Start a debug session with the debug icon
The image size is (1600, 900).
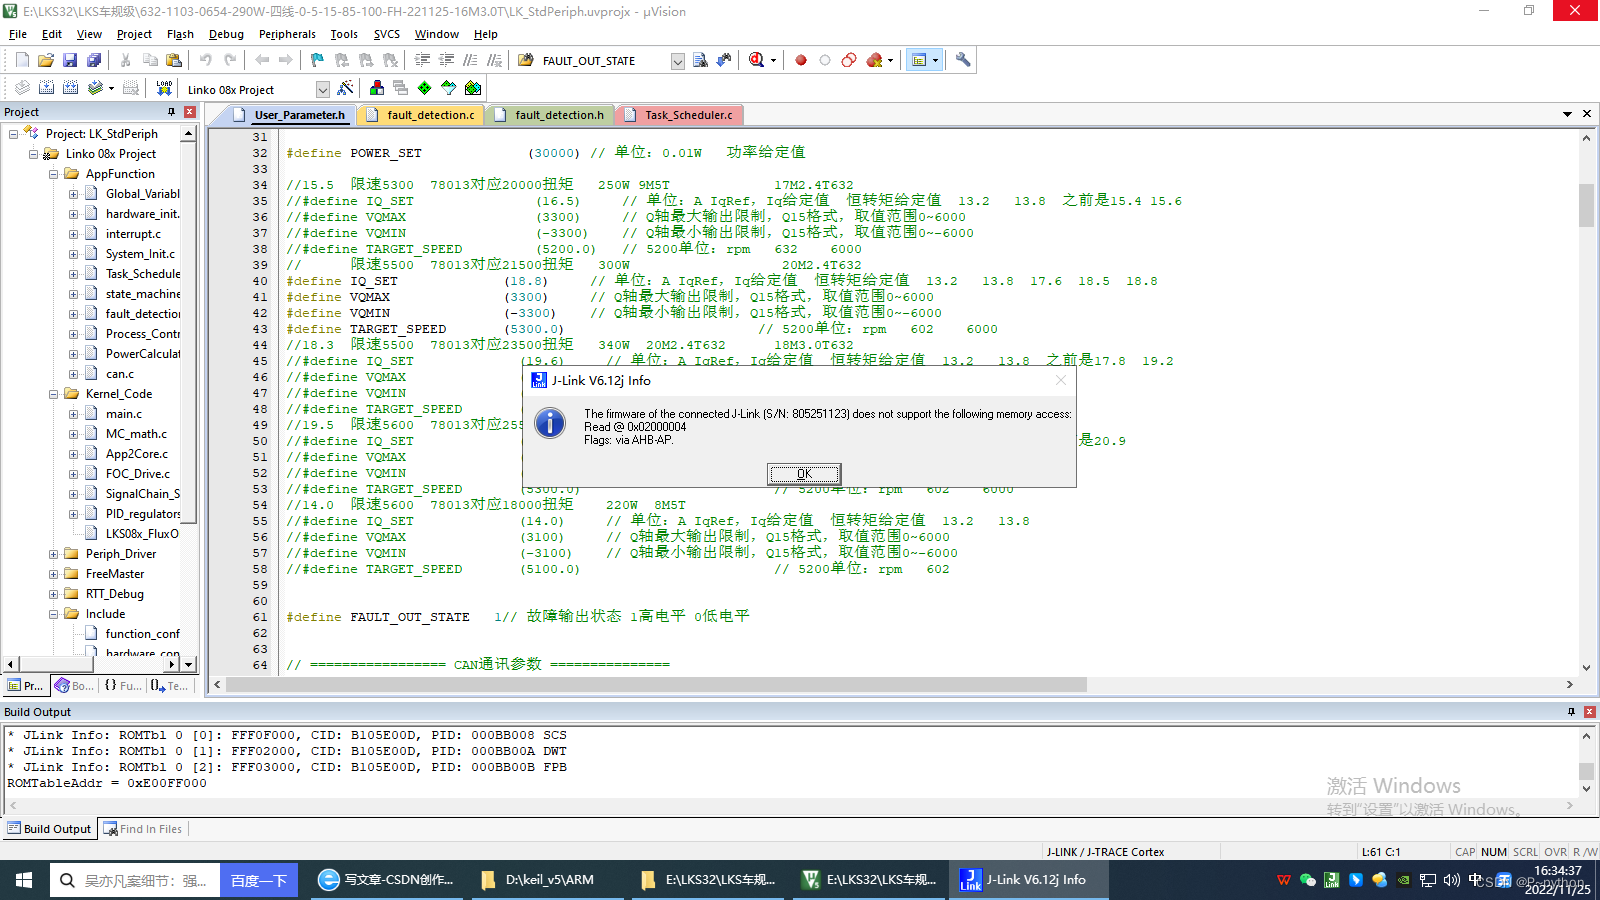(x=756, y=60)
